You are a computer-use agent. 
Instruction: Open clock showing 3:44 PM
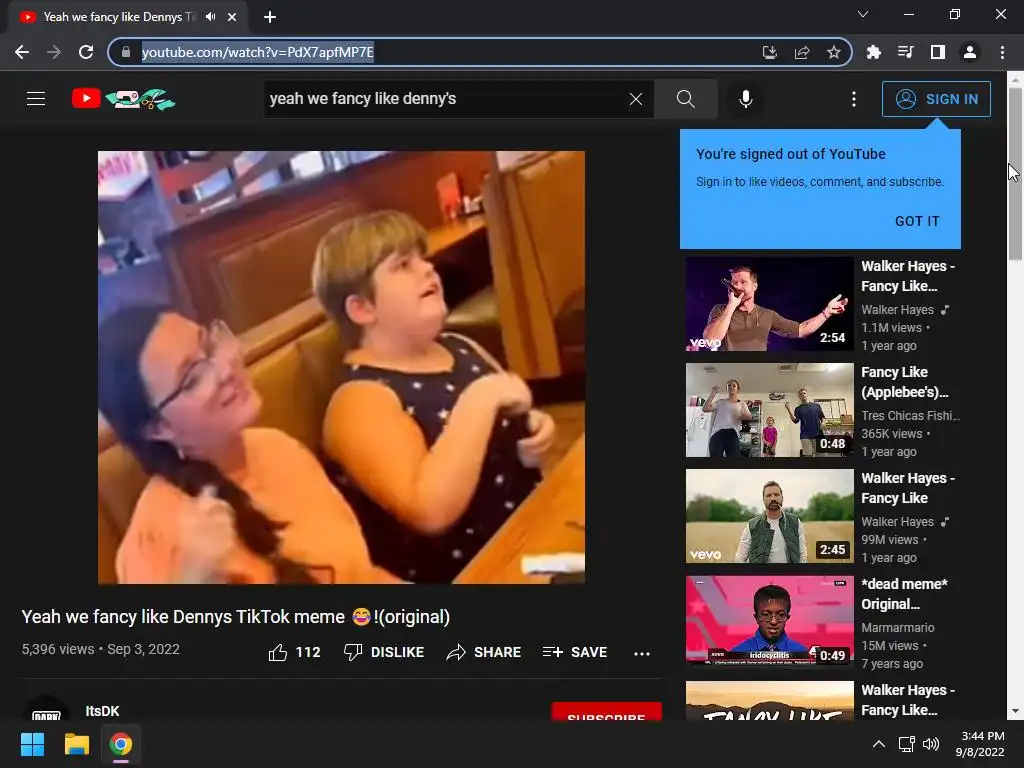pos(980,744)
